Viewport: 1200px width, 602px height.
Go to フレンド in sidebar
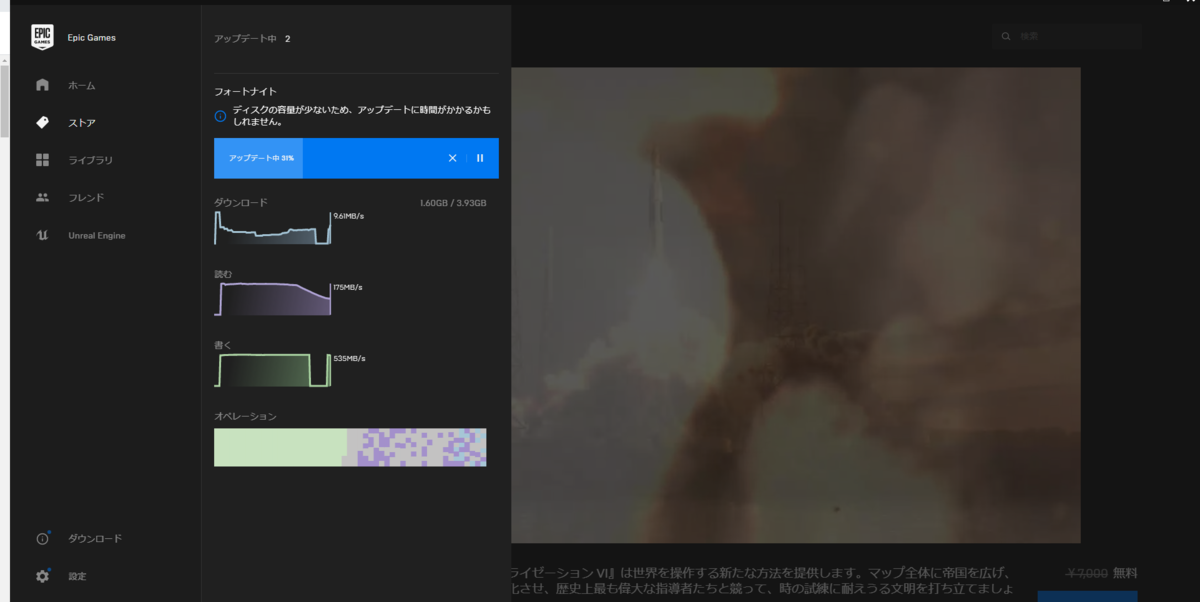(x=86, y=198)
